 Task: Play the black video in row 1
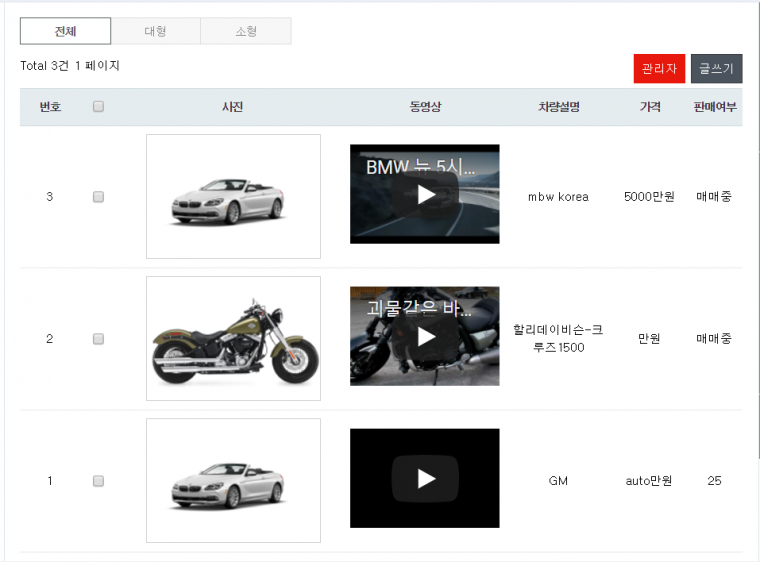point(425,479)
